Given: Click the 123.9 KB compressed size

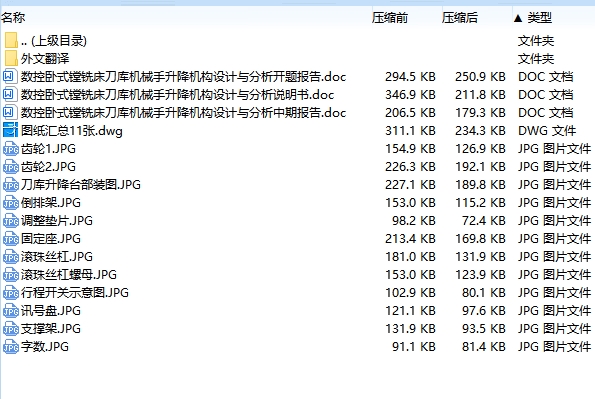Looking at the screenshot, I should (480, 274).
